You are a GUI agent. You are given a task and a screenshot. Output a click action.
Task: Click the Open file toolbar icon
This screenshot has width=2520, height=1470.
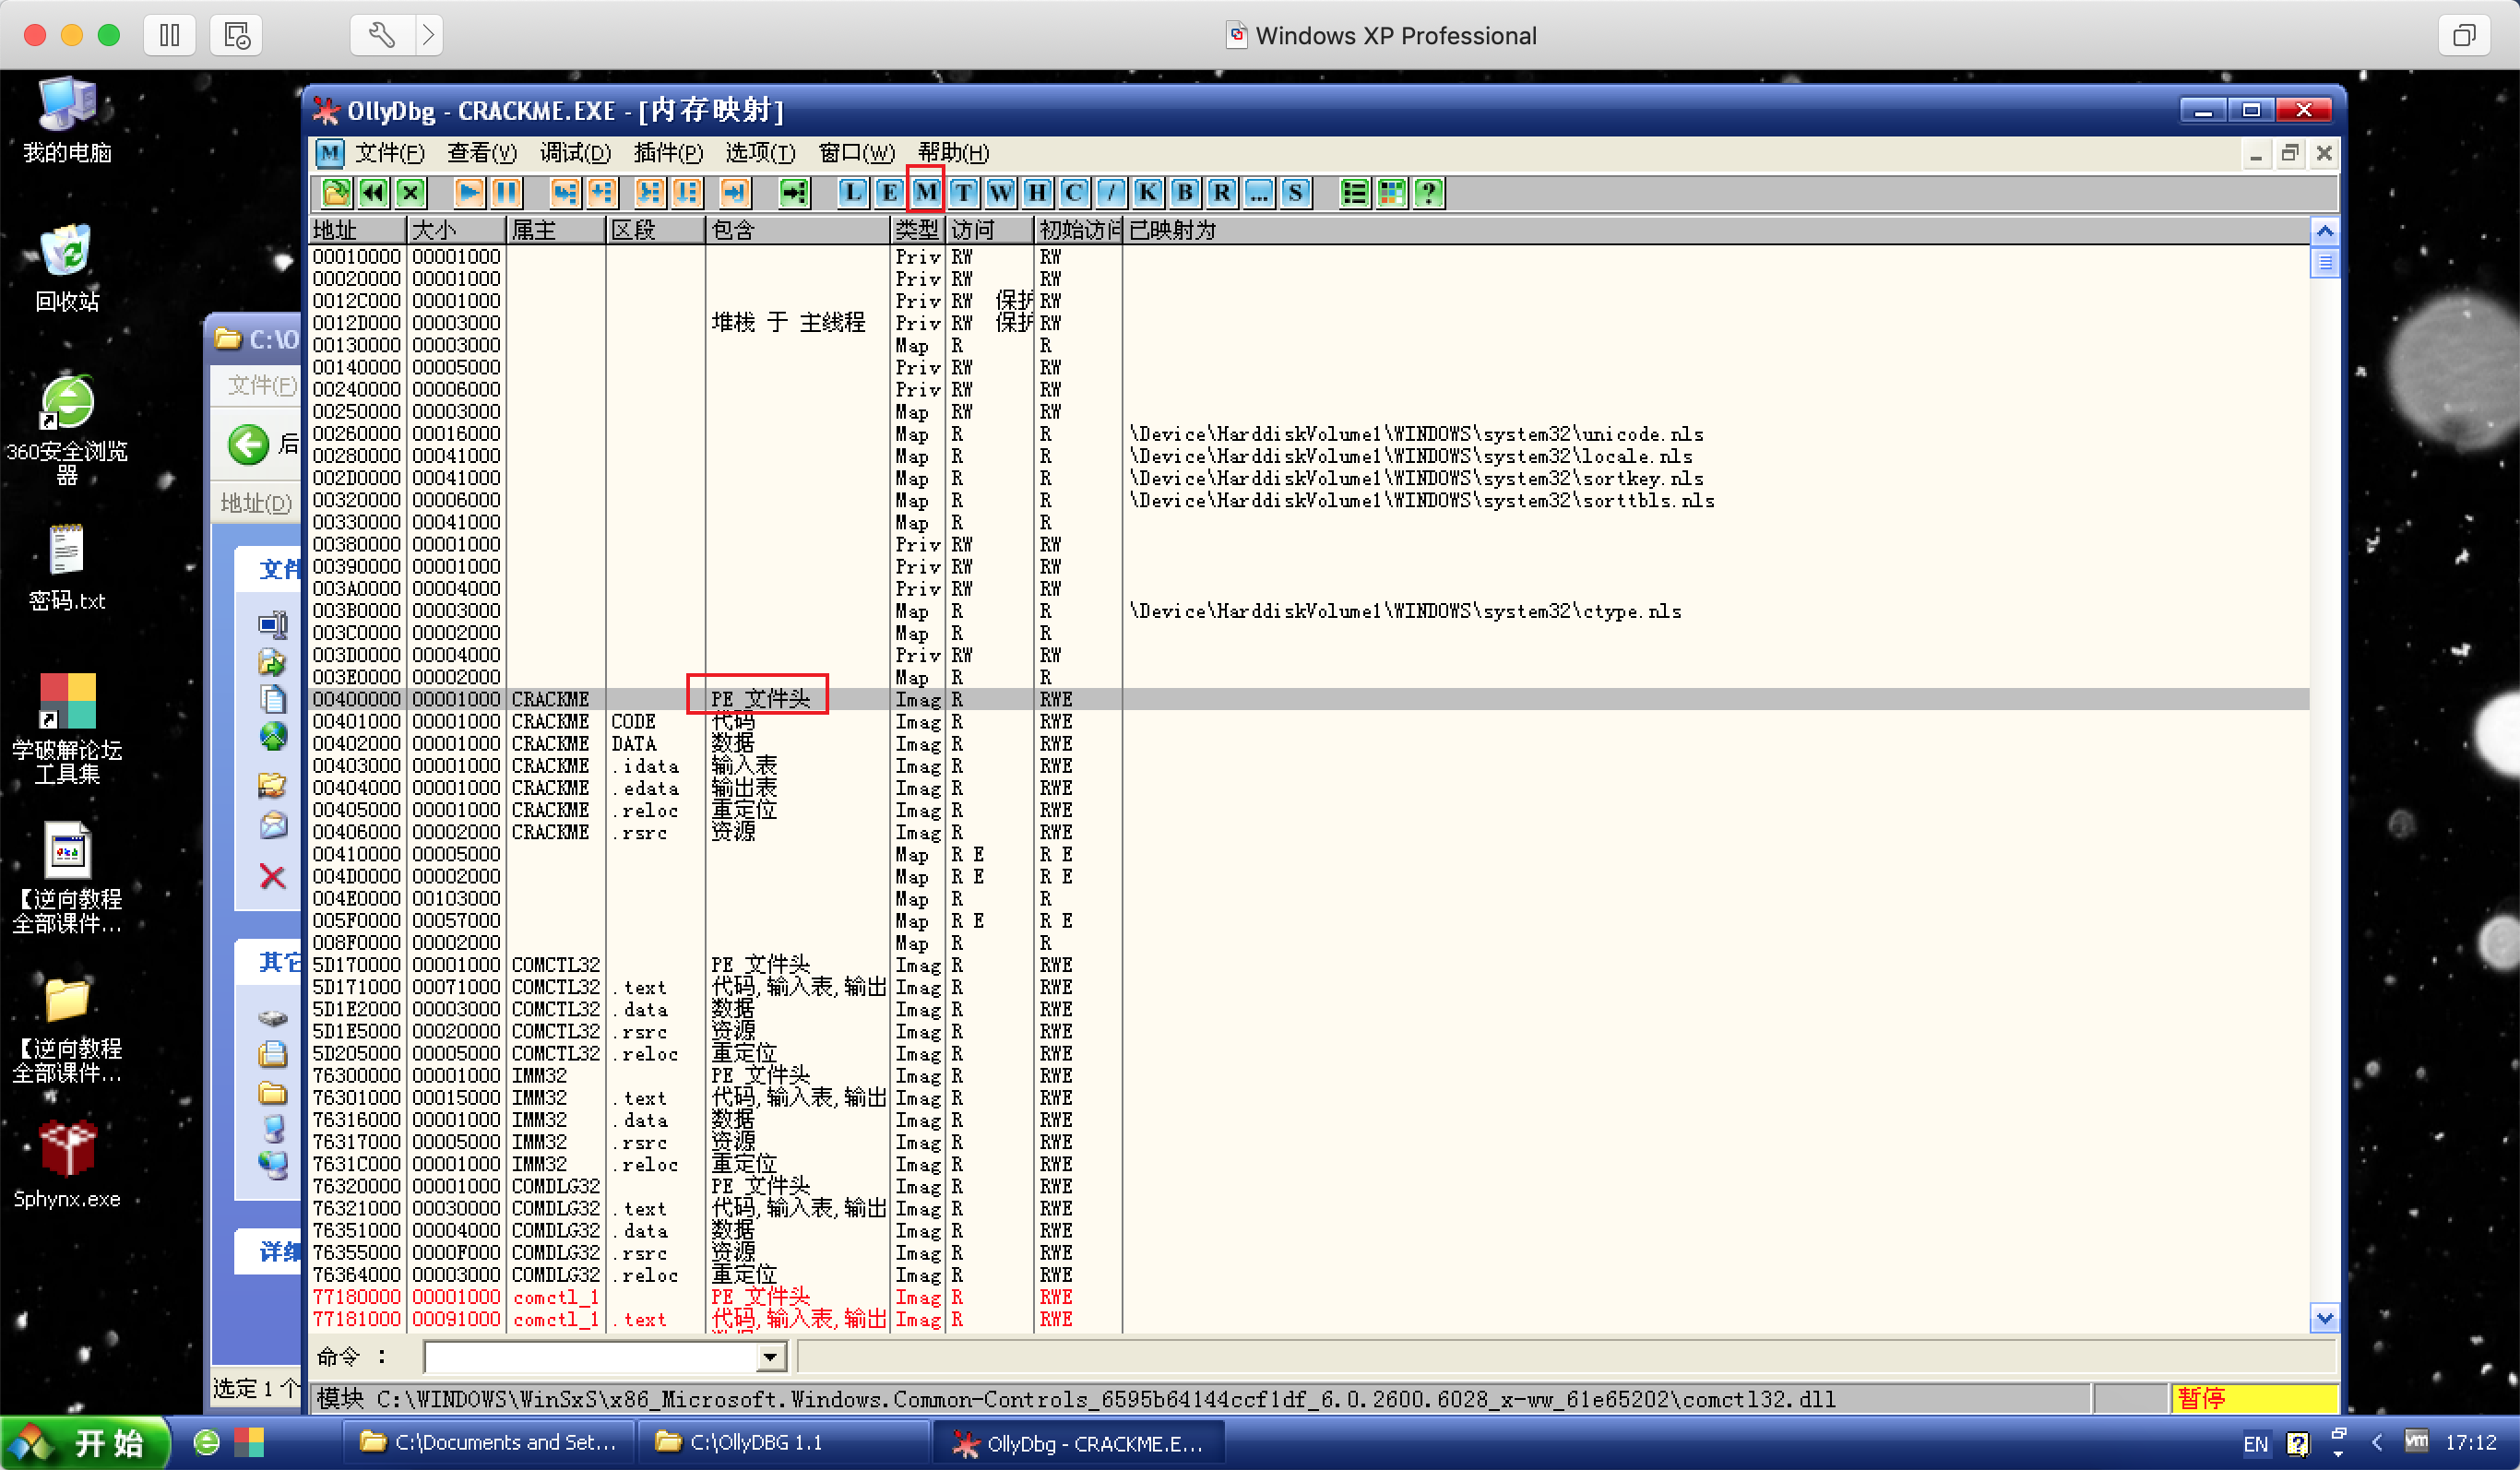[x=336, y=192]
